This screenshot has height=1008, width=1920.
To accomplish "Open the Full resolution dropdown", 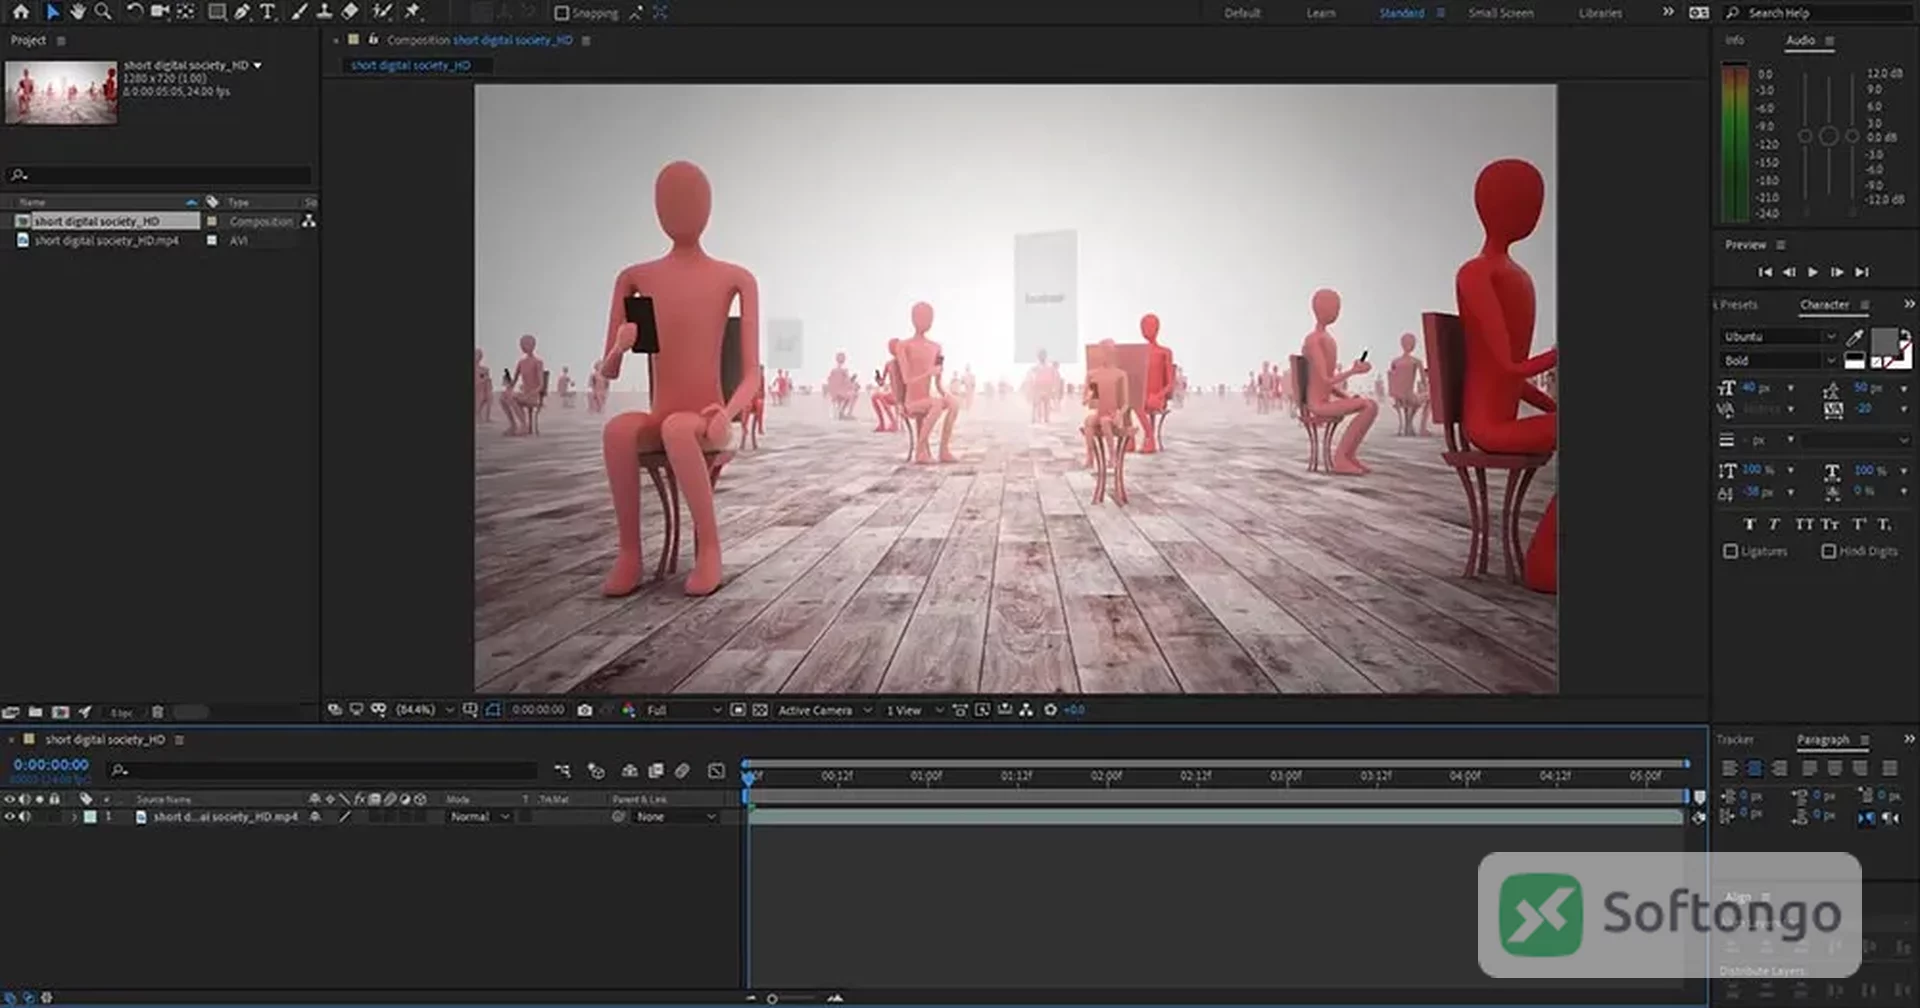I will [683, 710].
